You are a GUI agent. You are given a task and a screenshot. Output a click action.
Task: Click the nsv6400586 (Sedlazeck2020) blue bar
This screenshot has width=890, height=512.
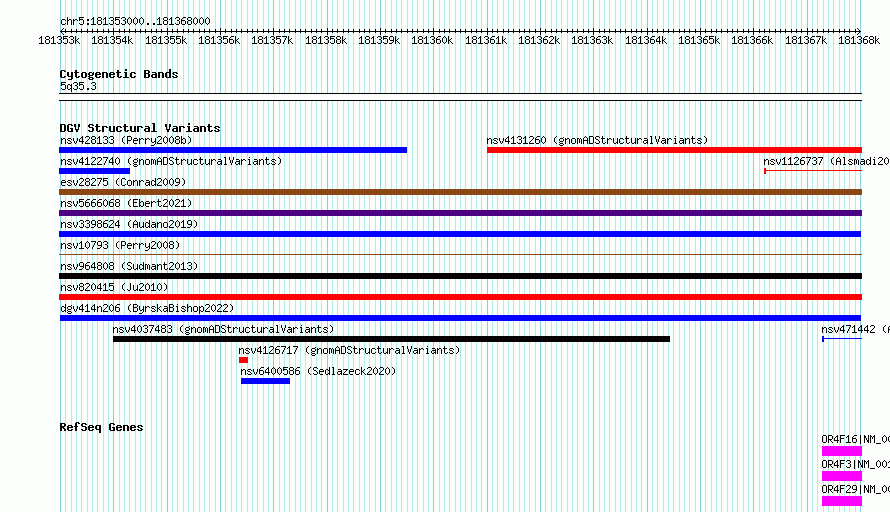tap(266, 381)
